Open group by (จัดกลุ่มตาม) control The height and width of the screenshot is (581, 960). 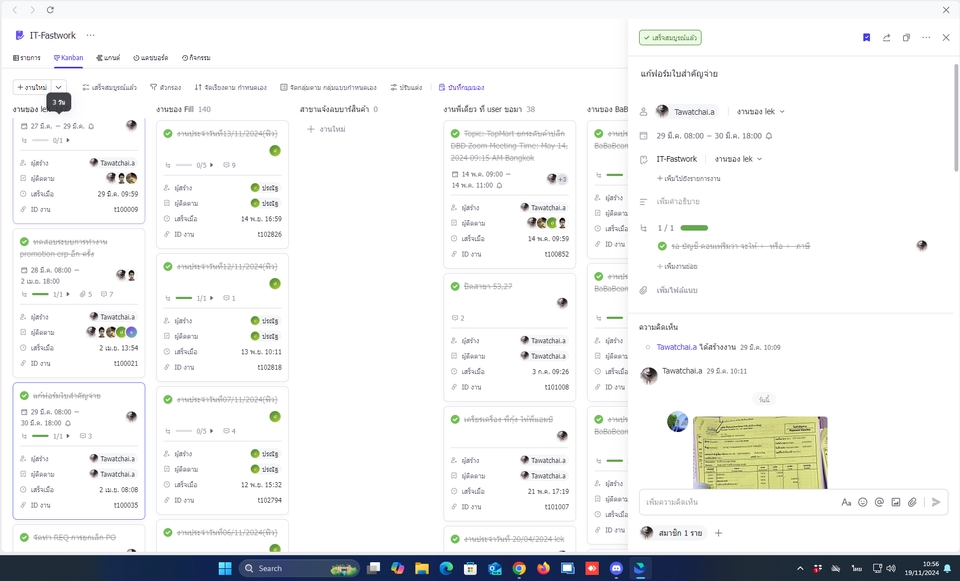click(328, 88)
